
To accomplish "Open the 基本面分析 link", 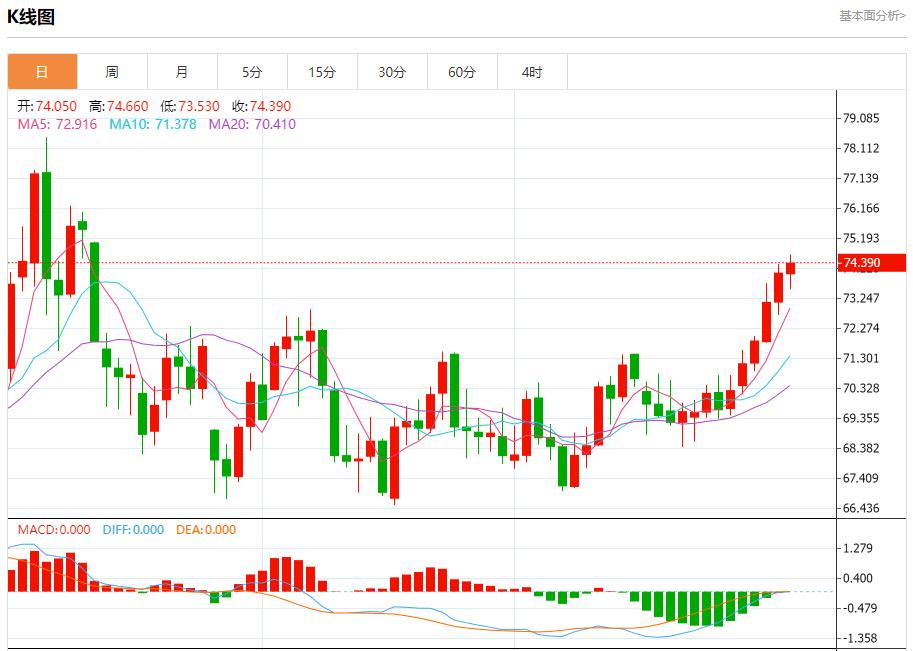I will (871, 16).
